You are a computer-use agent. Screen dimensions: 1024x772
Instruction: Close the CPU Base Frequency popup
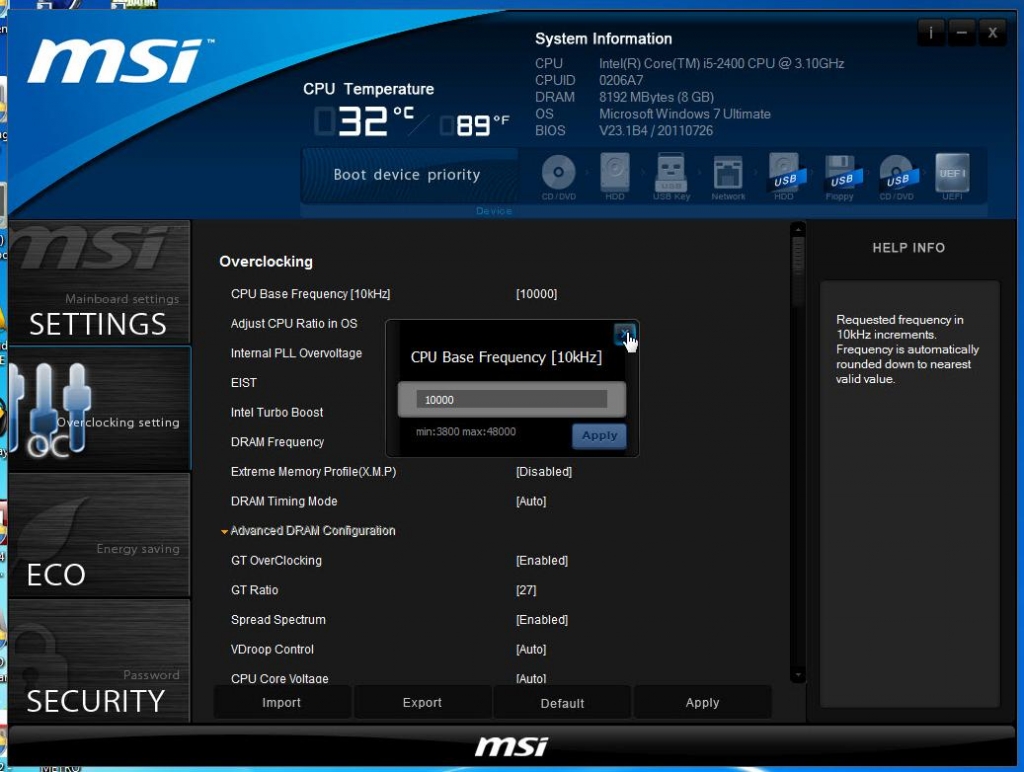pos(623,334)
